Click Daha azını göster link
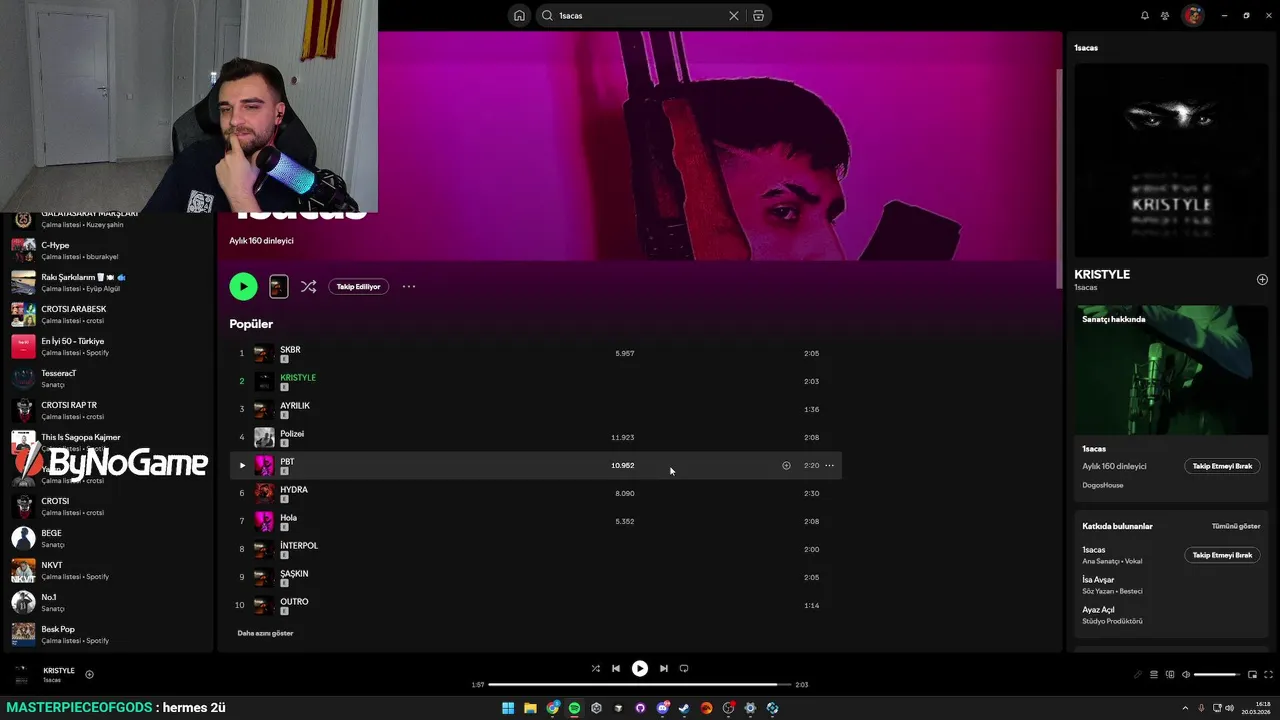This screenshot has height=720, width=1280. click(x=265, y=633)
